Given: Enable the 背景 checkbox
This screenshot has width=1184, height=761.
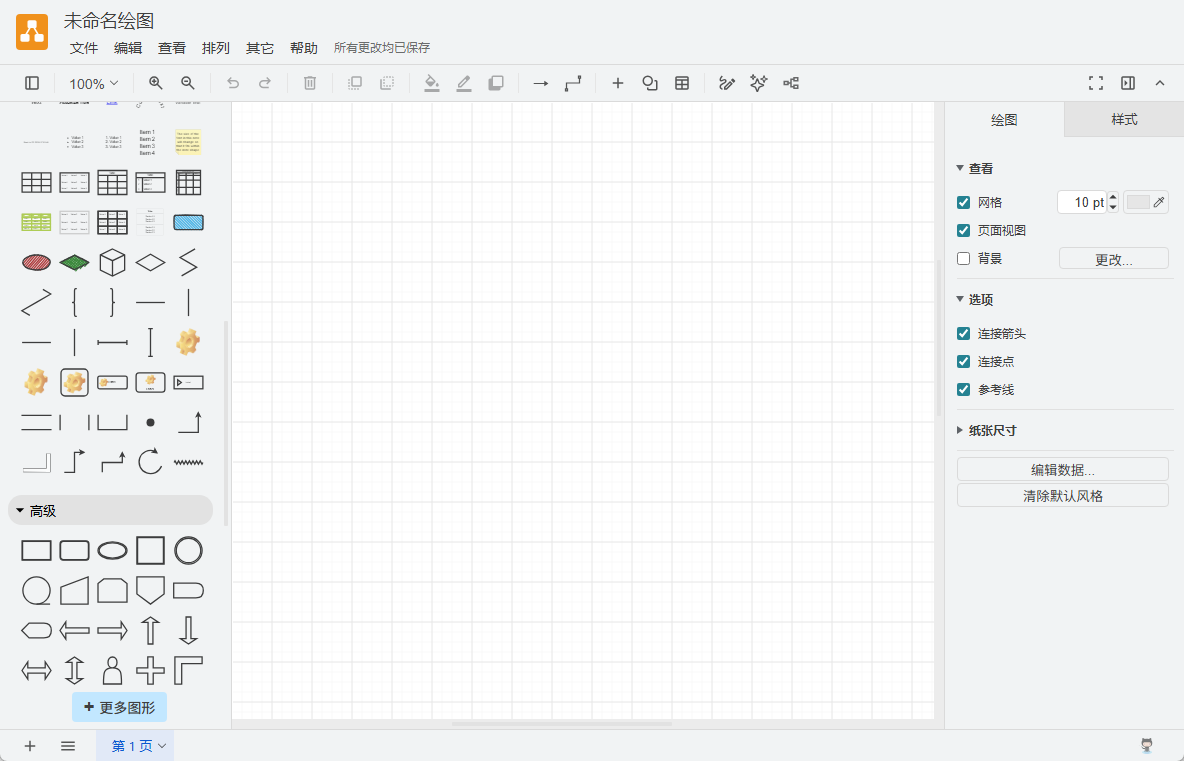Looking at the screenshot, I should coord(964,258).
